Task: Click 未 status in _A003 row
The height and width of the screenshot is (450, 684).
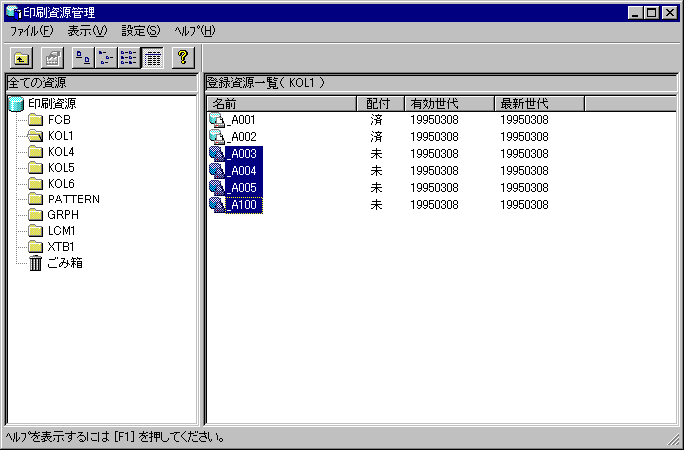Action: point(376,154)
